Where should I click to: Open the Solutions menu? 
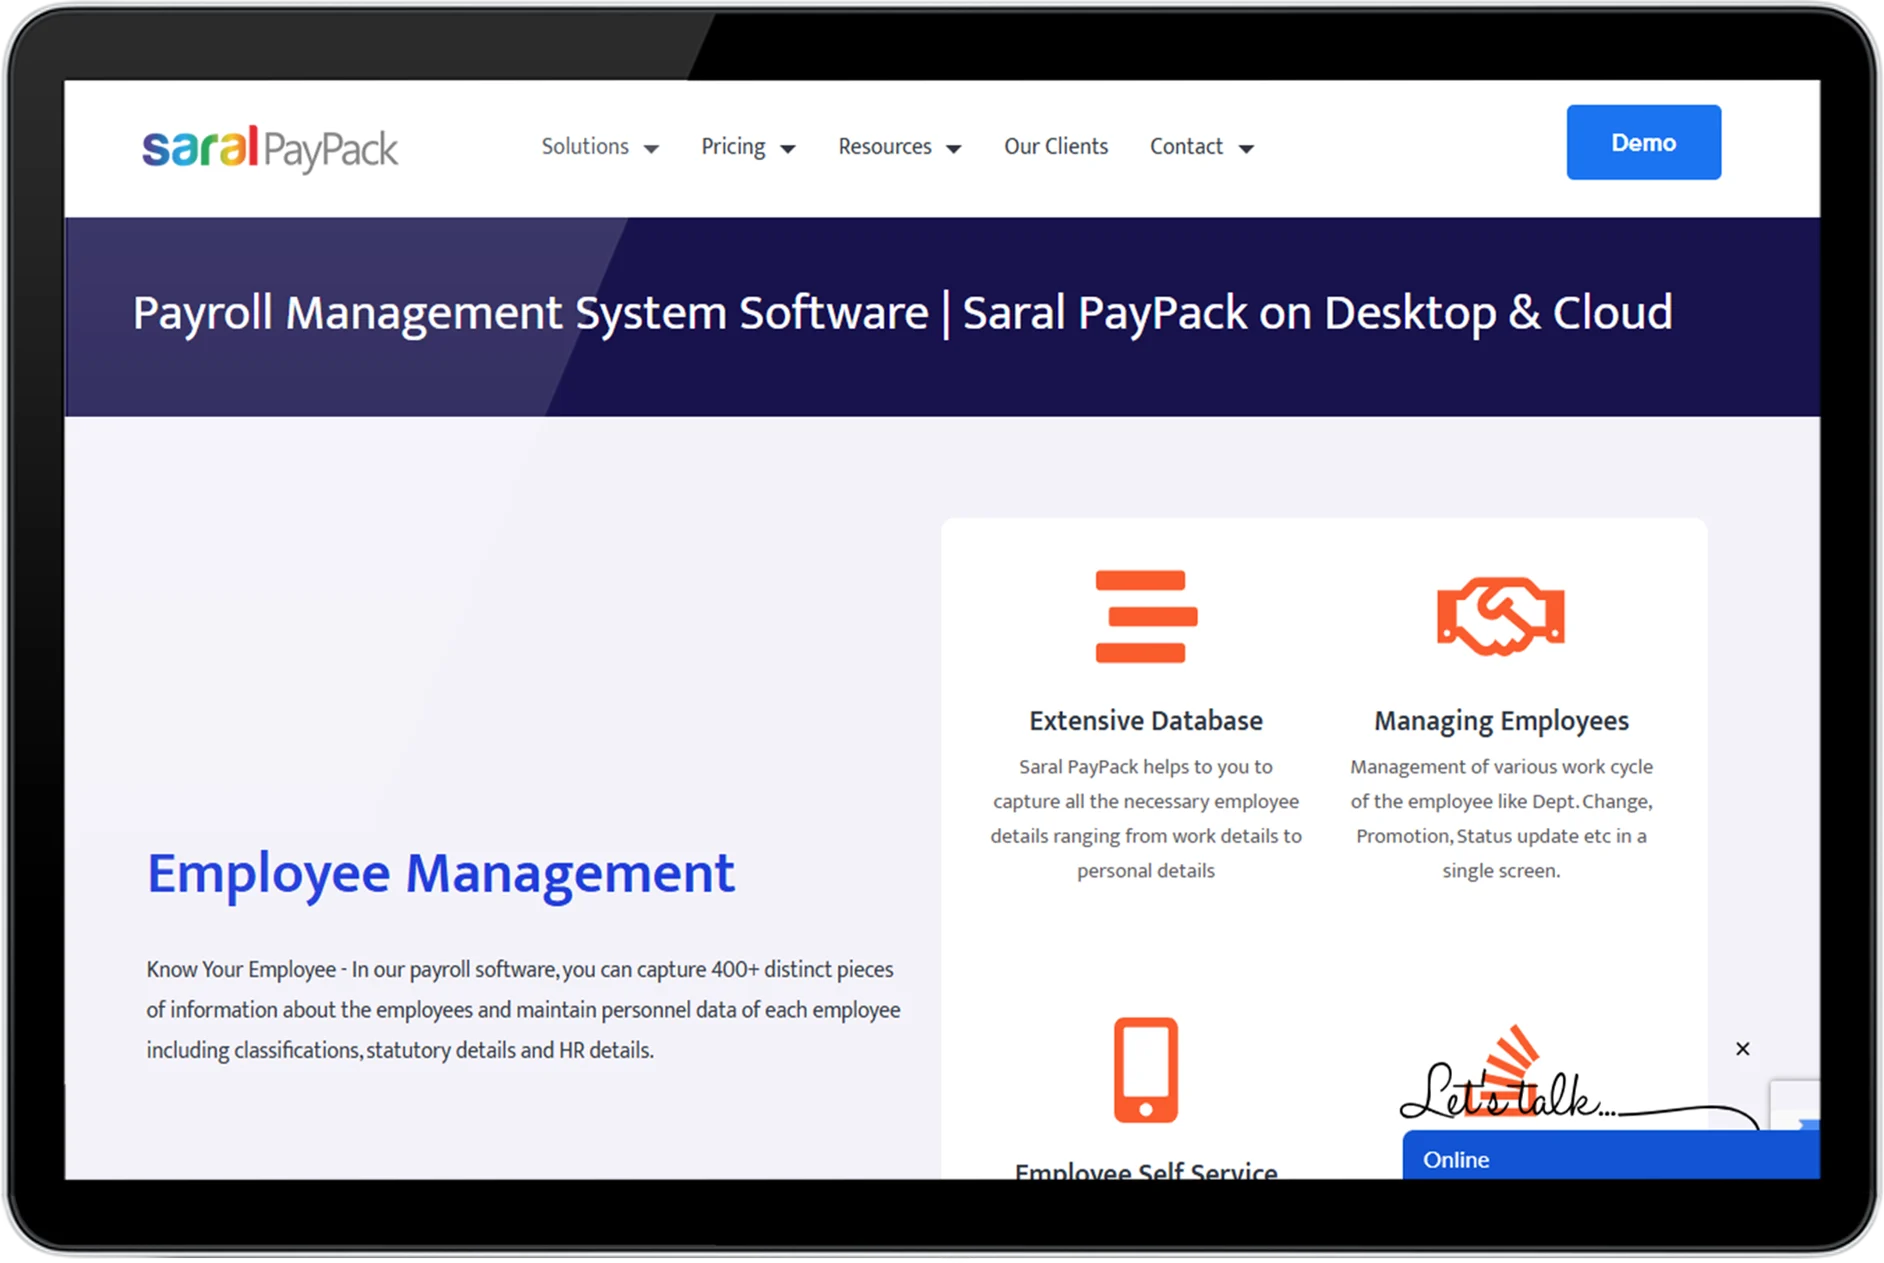click(585, 146)
